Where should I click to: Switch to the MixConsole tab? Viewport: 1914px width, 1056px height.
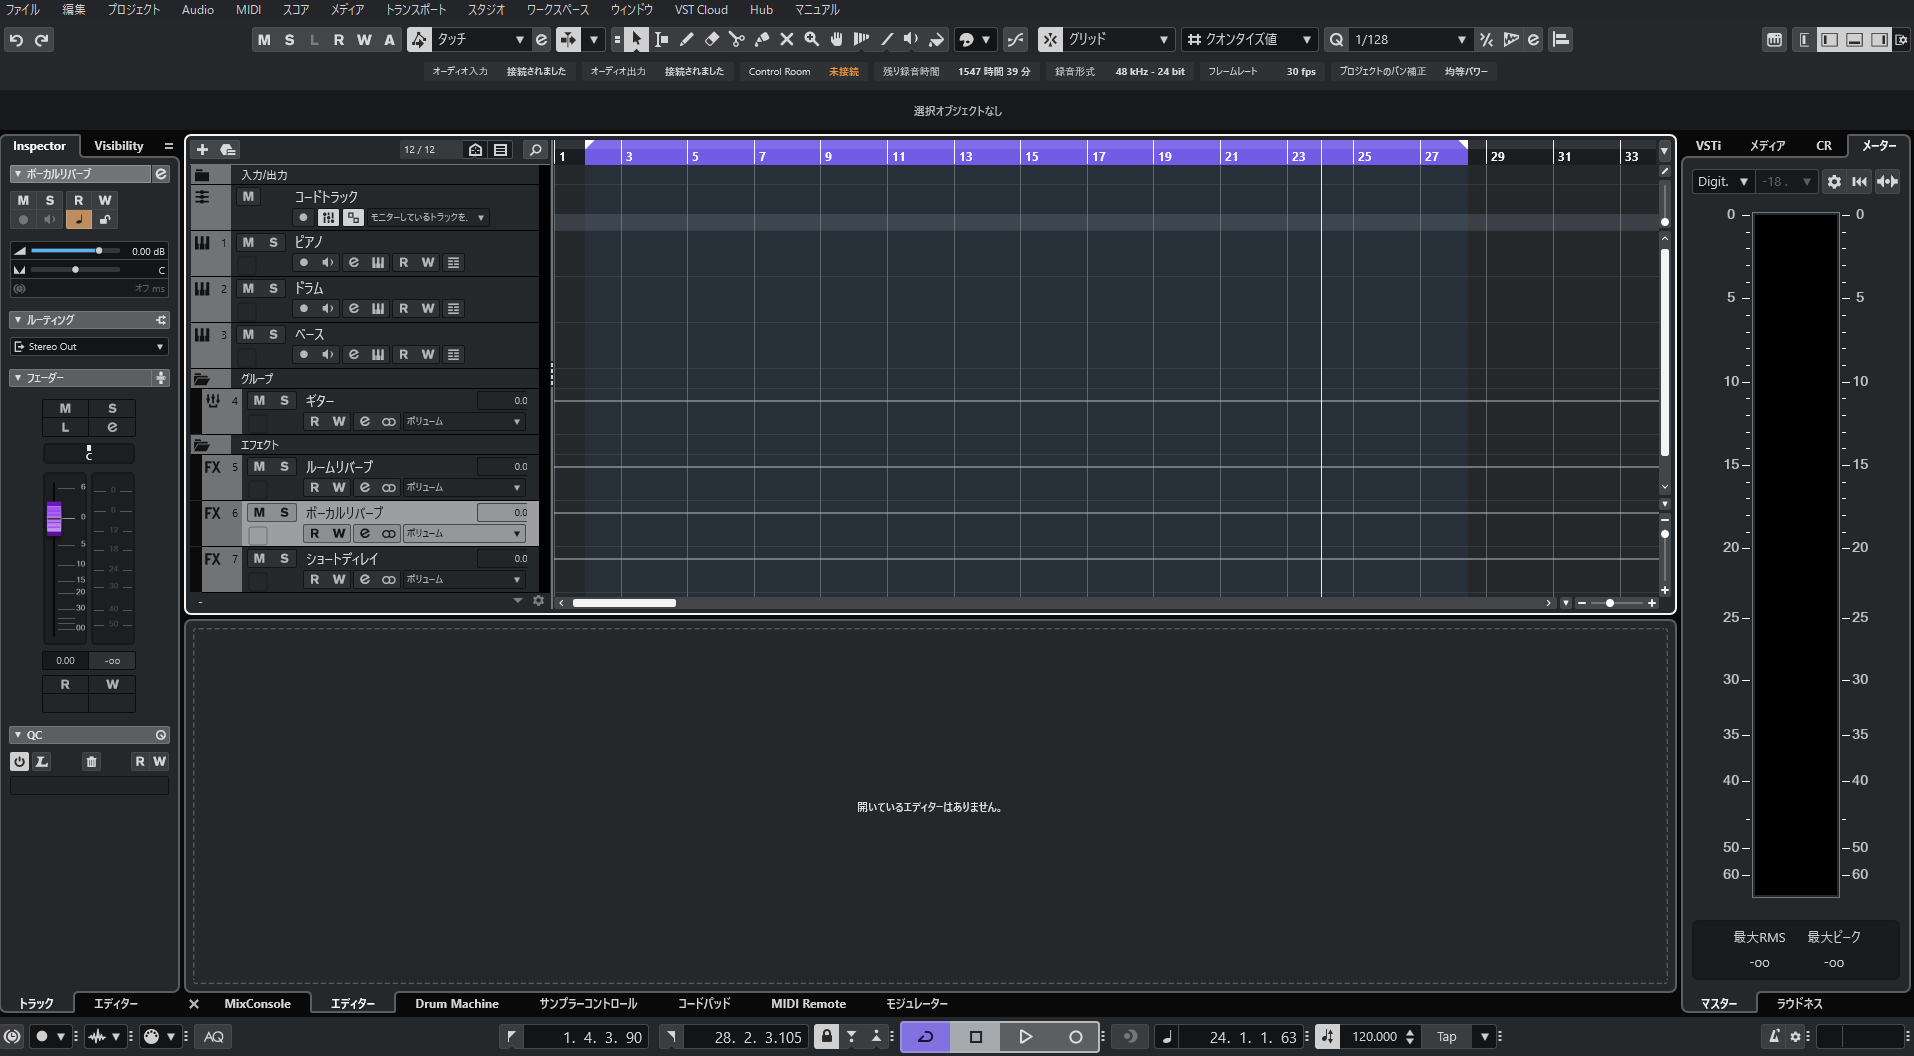257,1004
